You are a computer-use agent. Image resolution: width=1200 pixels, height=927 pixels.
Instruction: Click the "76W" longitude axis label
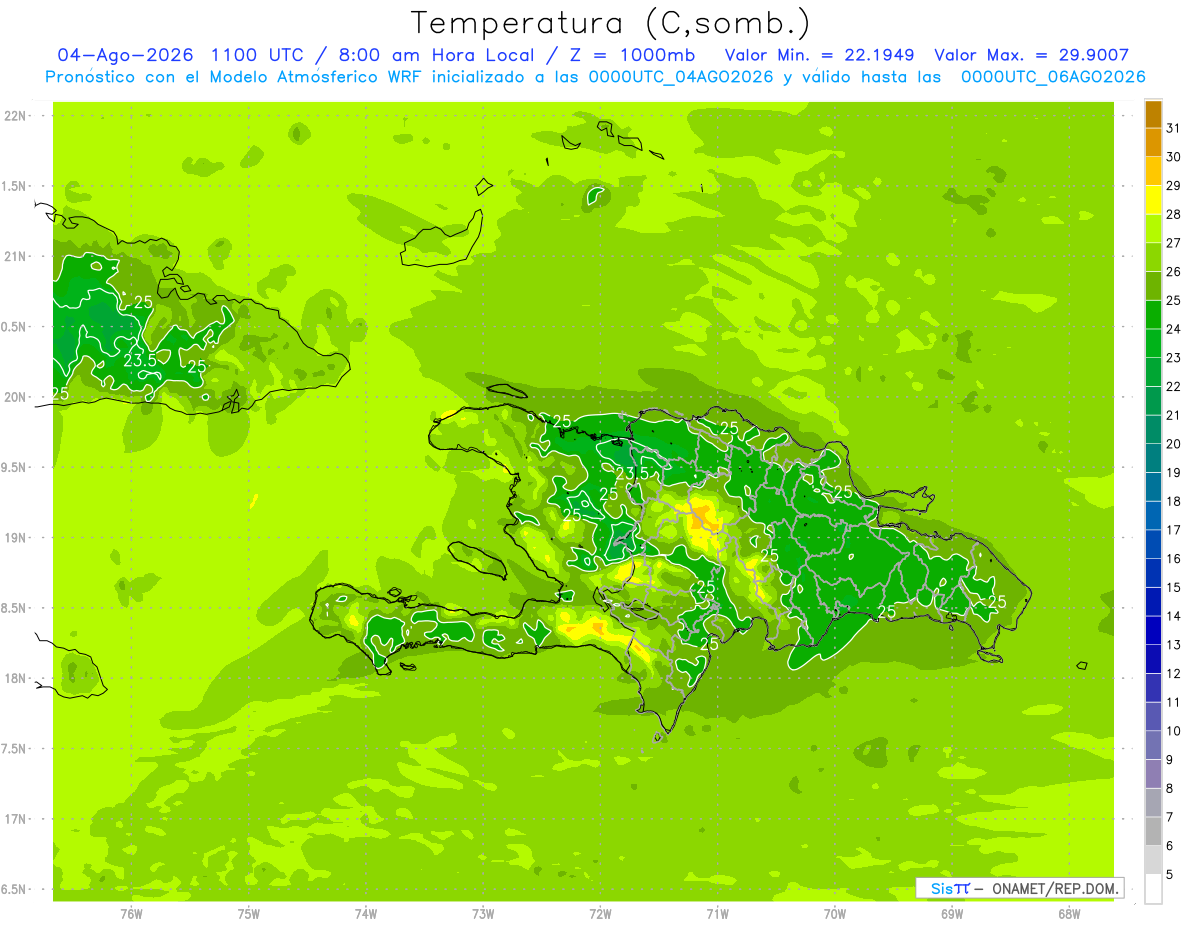(131, 914)
